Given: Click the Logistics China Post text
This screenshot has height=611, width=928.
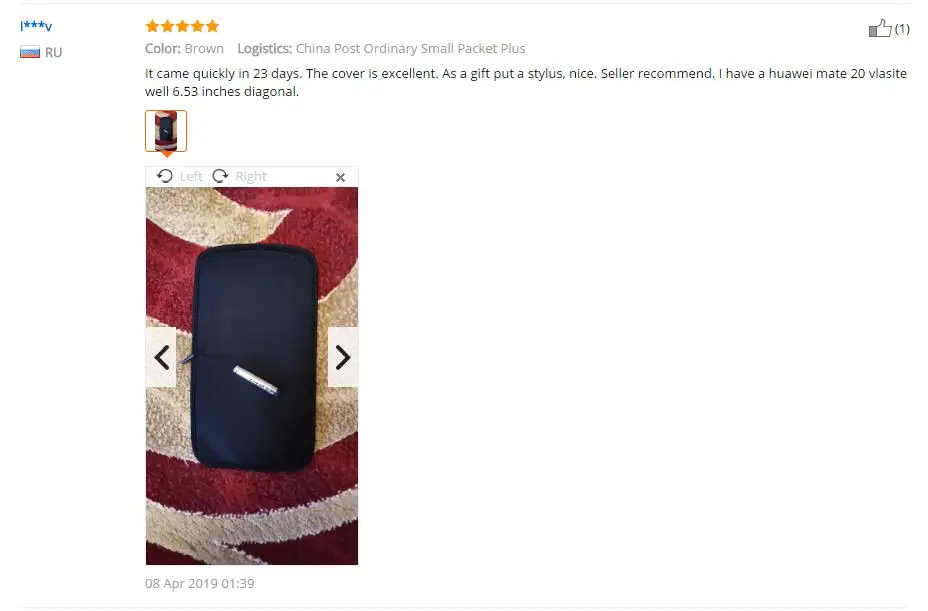Looking at the screenshot, I should [x=381, y=49].
